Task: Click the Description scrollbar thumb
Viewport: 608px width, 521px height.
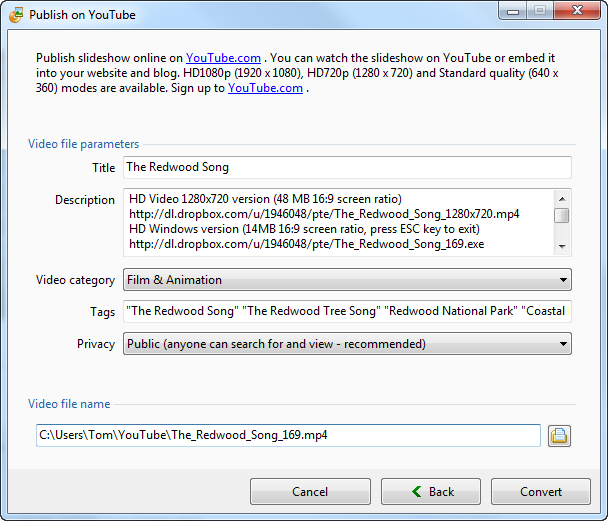Action: coord(562,216)
